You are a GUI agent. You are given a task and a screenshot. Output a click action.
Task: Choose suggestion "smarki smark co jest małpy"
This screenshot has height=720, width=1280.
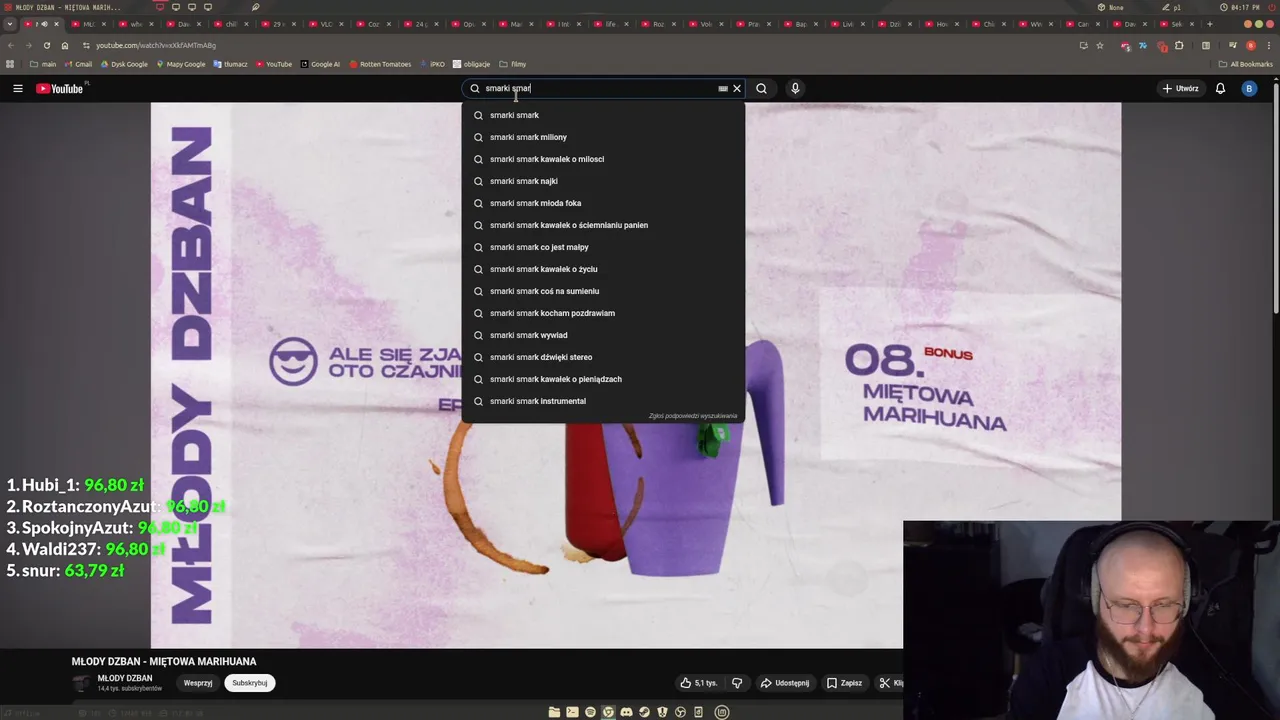pos(604,247)
